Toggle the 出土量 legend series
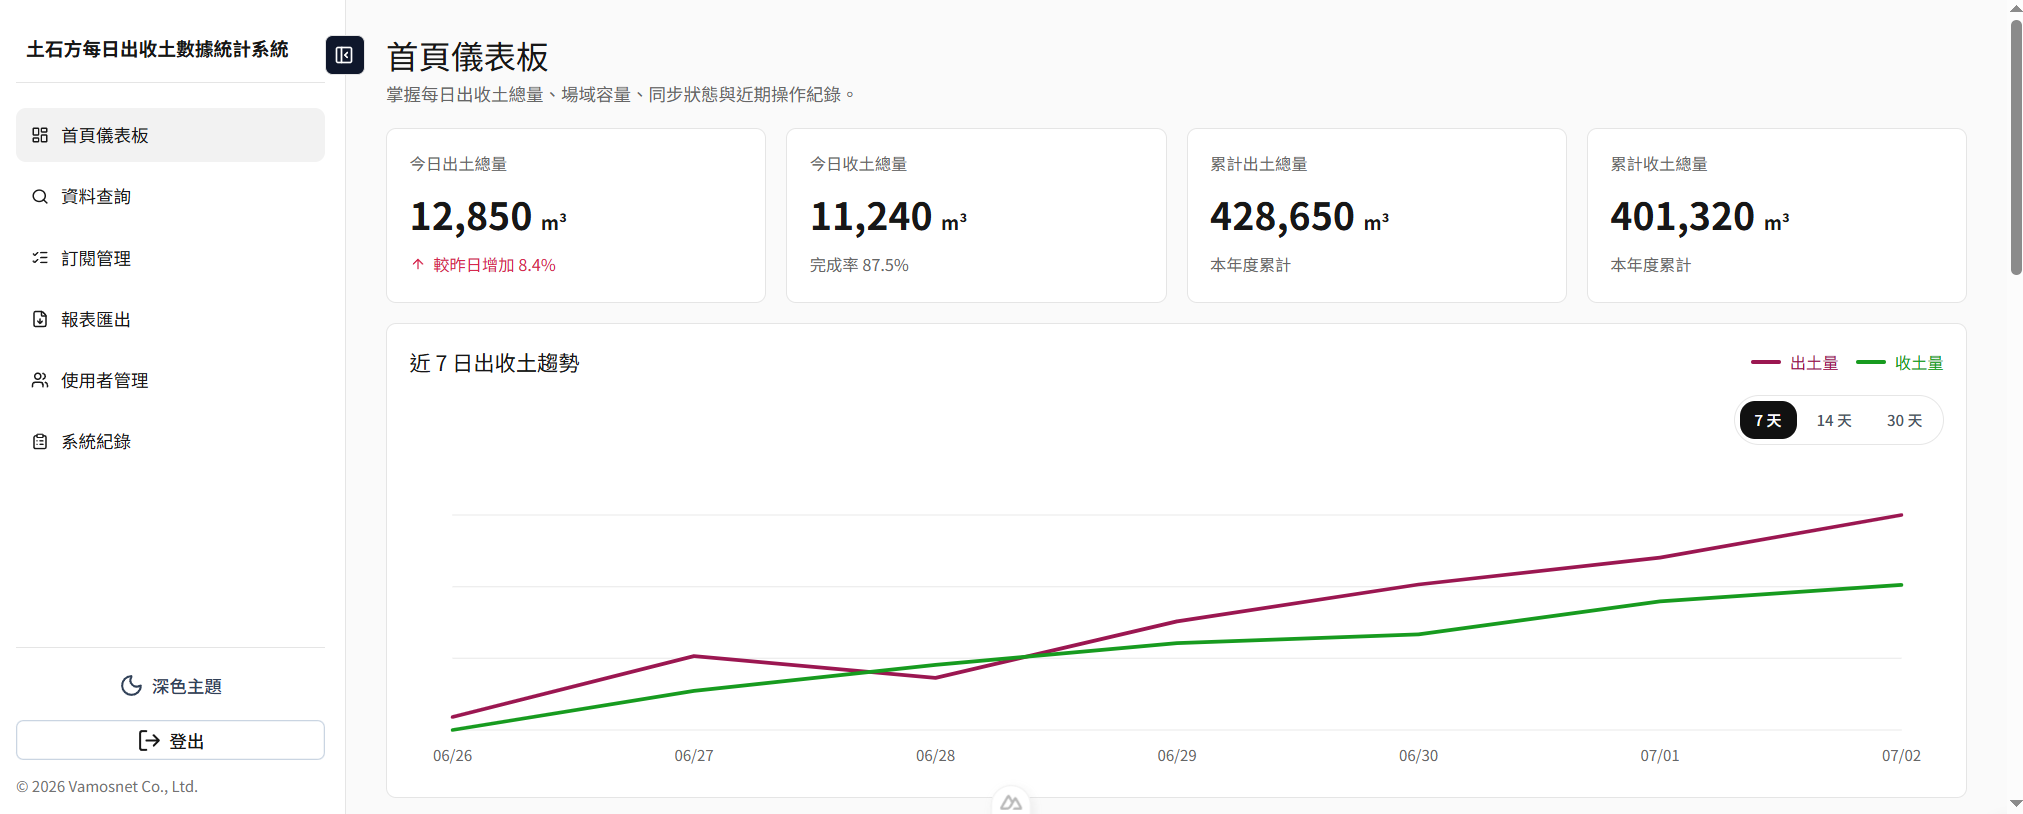Screen dimensions: 2023x814 tap(1795, 363)
